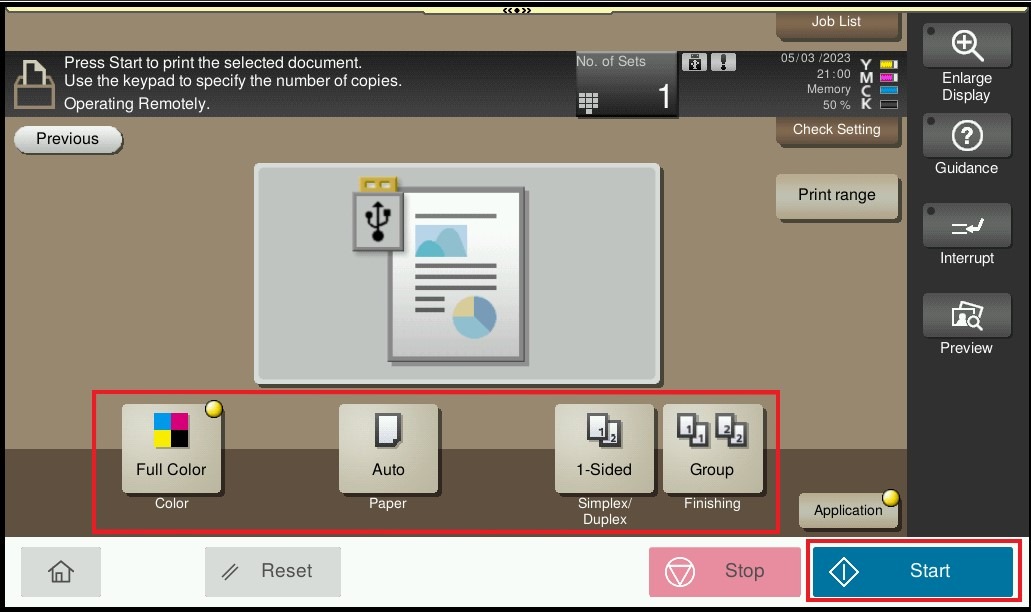Click the USB device status icon
The image size is (1031, 612).
click(694, 62)
